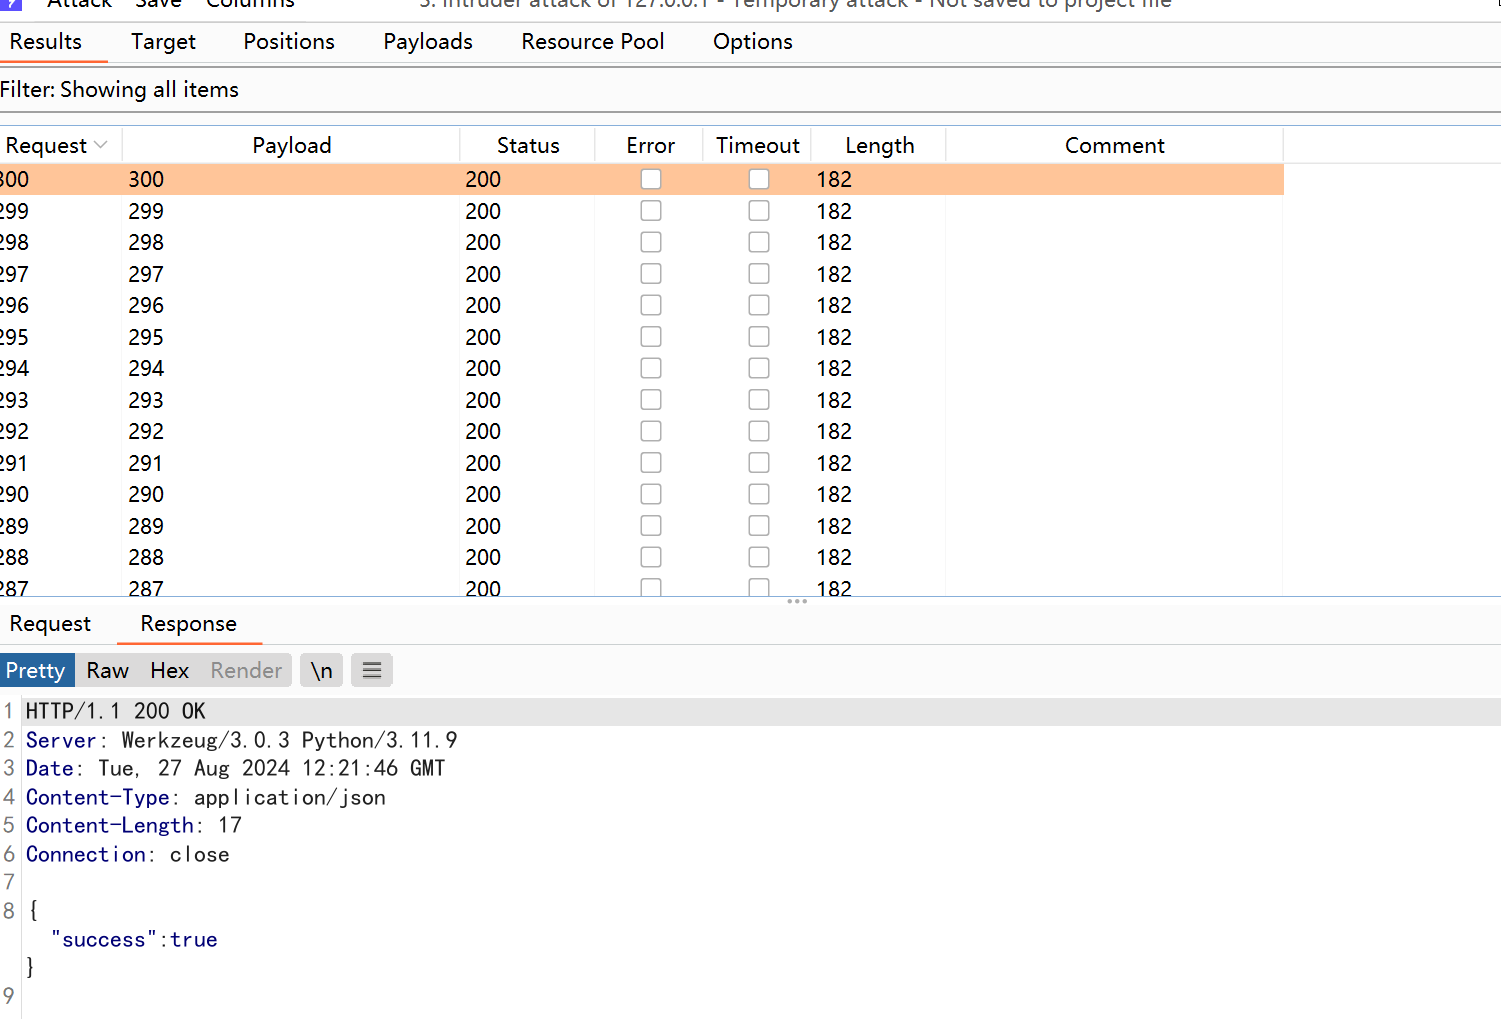The image size is (1501, 1019).
Task: Check the Error checkbox for request 290
Action: point(650,493)
